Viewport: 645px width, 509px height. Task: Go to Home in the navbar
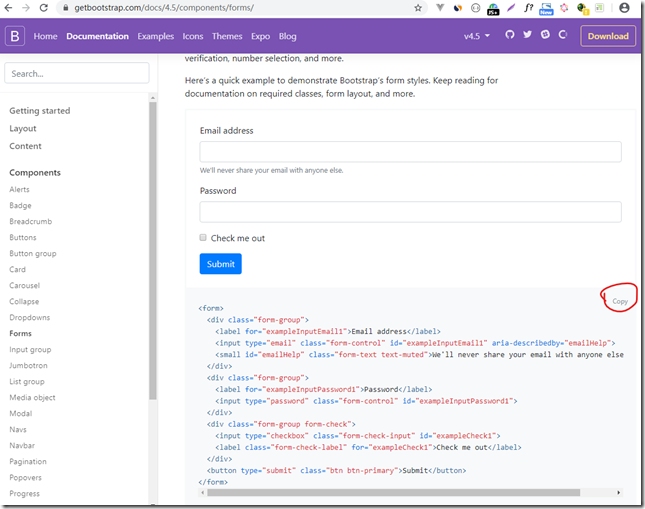45,36
